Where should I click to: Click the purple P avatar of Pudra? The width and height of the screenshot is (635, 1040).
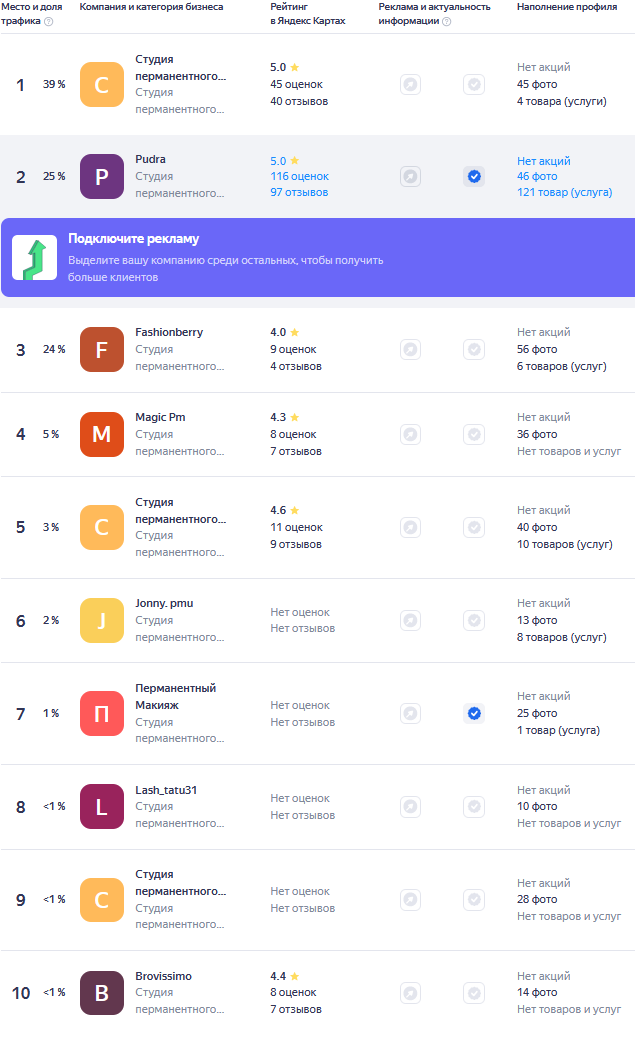[102, 176]
